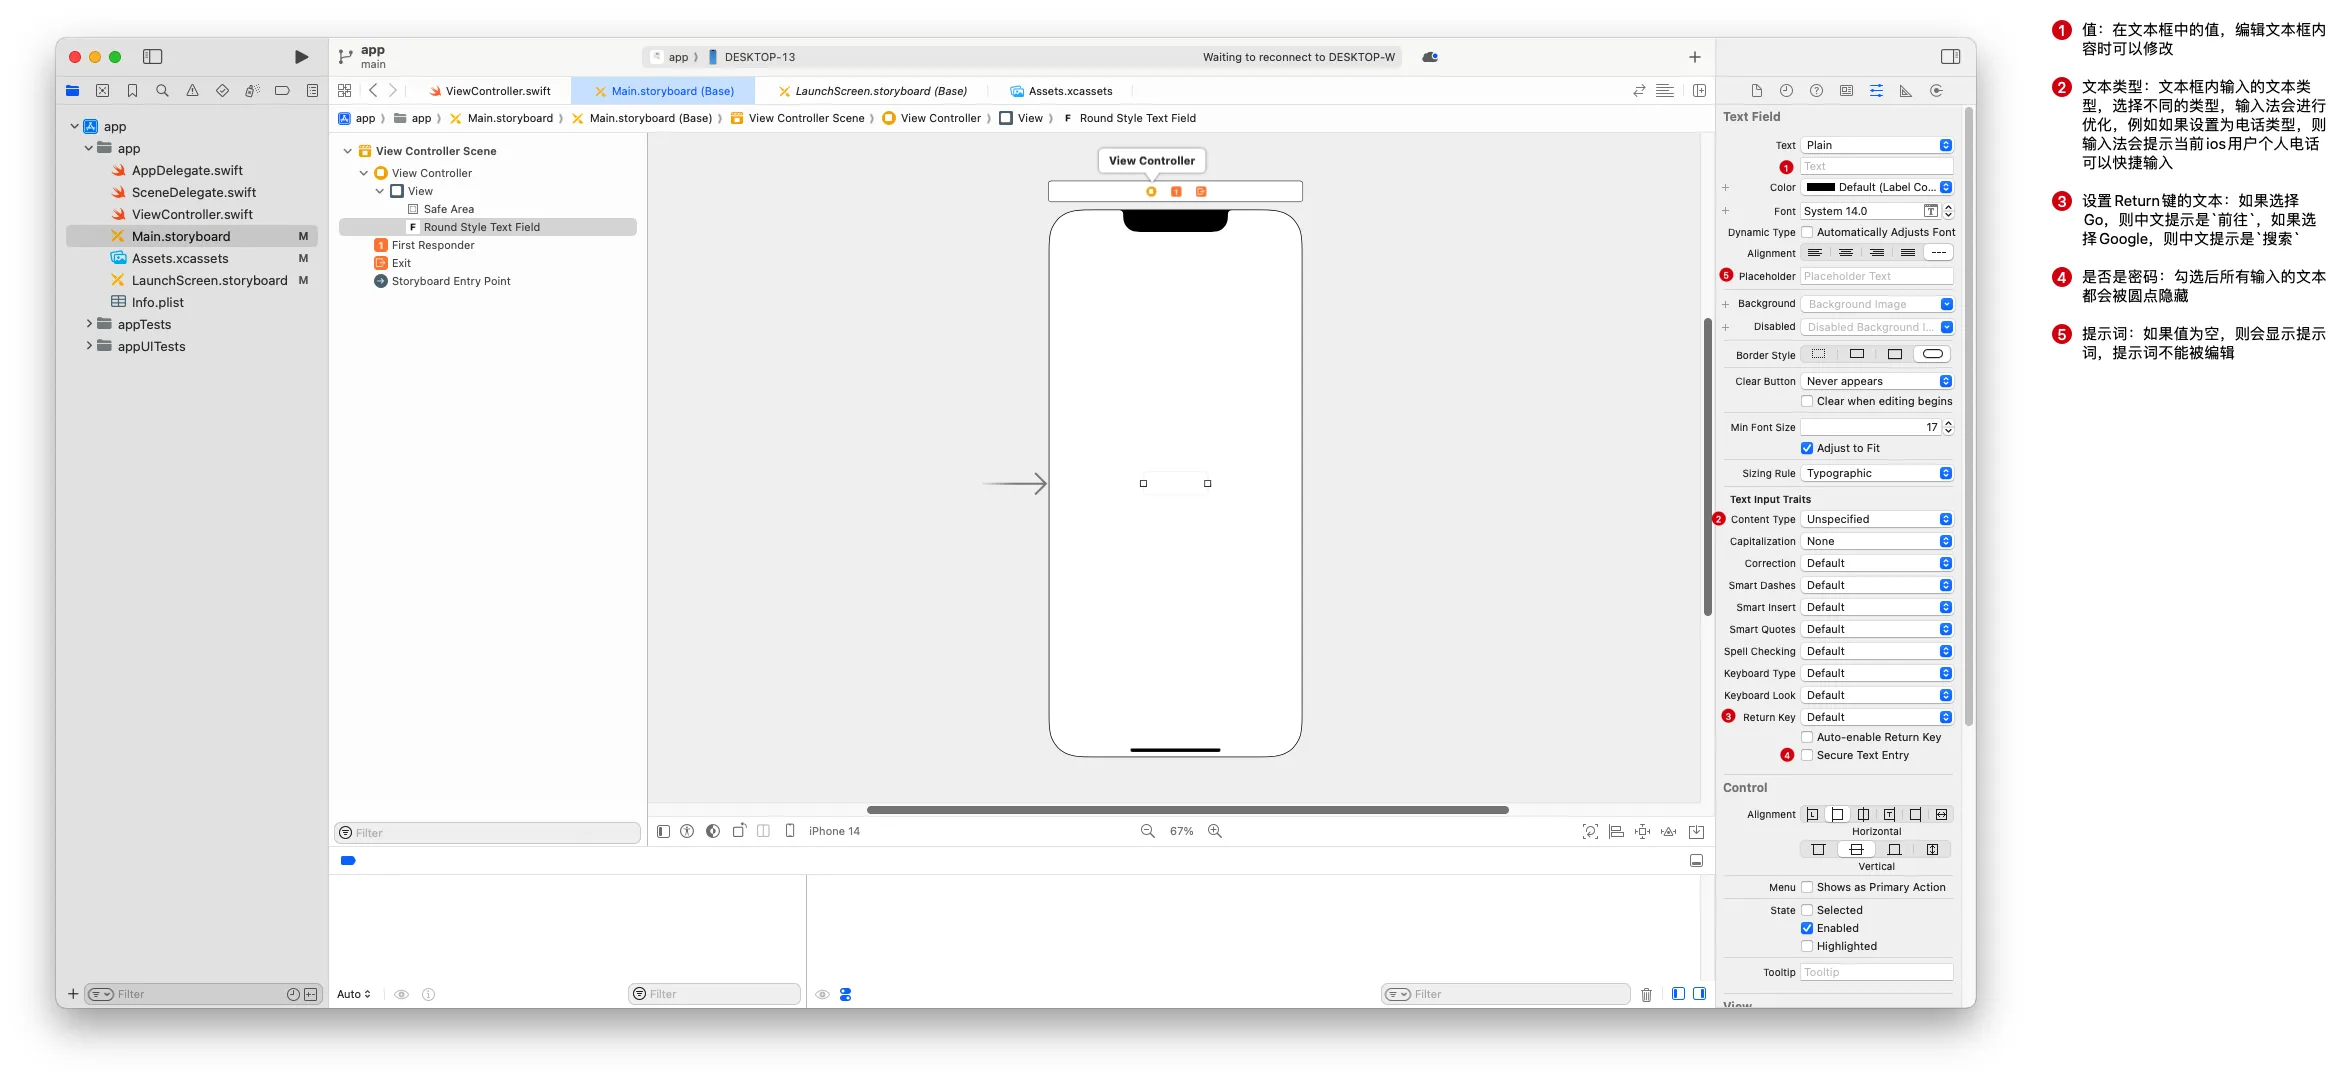Uncheck Adjust to Fit

1807,448
